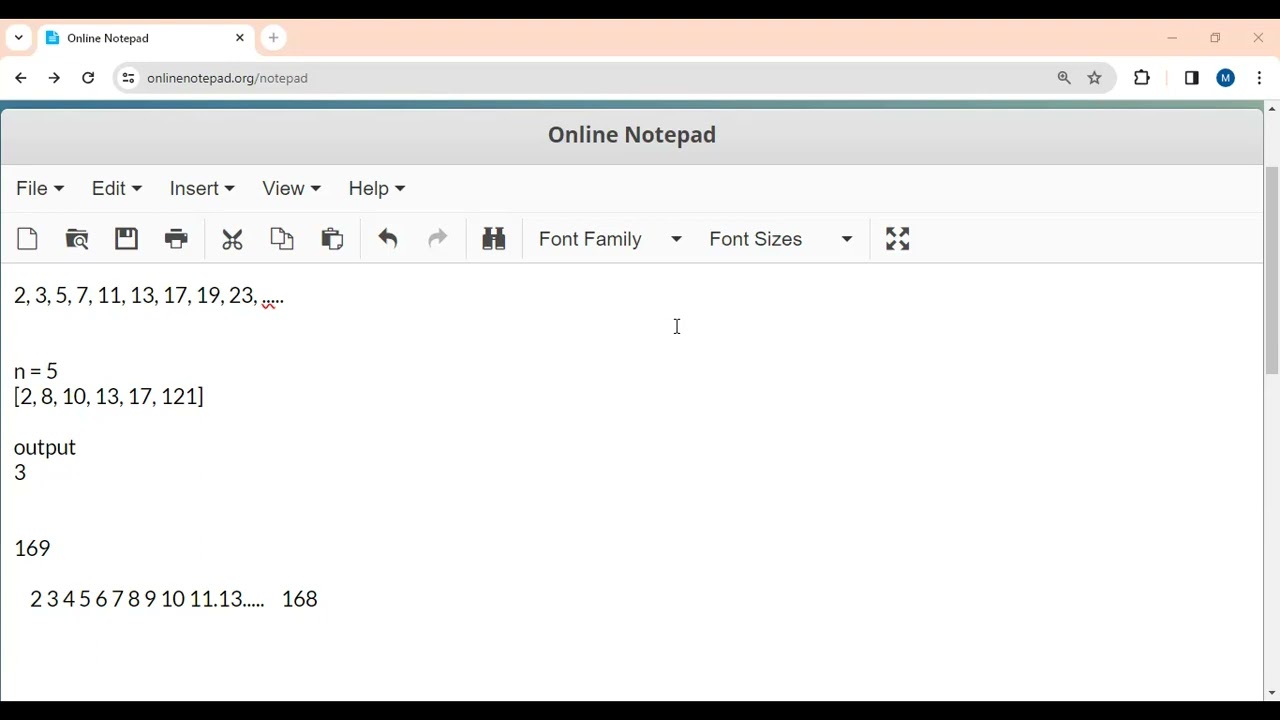The image size is (1280, 720).
Task: Open the View menu
Action: click(291, 188)
